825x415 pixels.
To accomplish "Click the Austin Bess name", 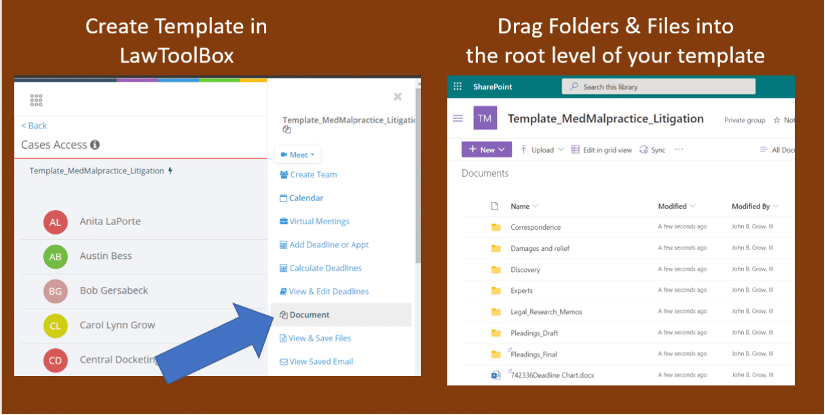I will (x=106, y=256).
